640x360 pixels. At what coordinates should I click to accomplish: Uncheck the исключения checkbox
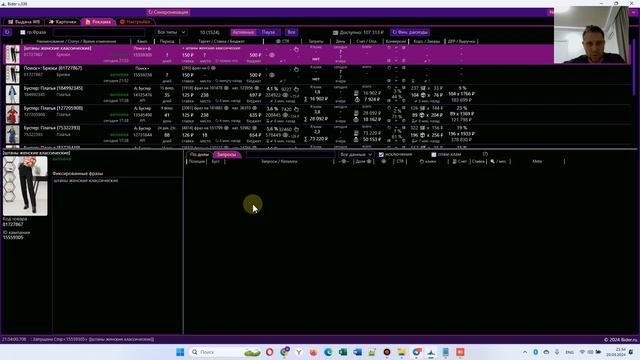pos(381,155)
